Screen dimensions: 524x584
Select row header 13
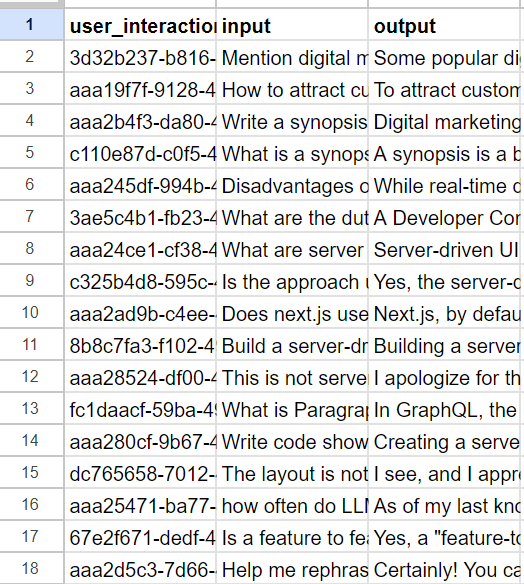coord(32,409)
